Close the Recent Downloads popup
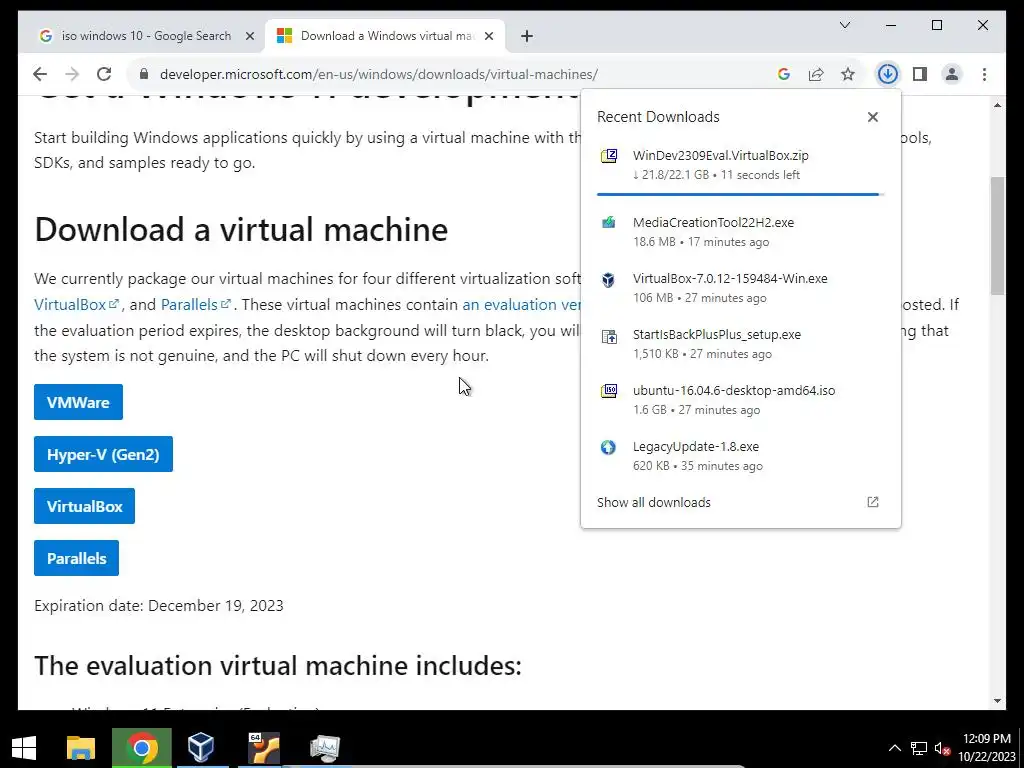Viewport: 1024px width, 768px height. (x=872, y=117)
